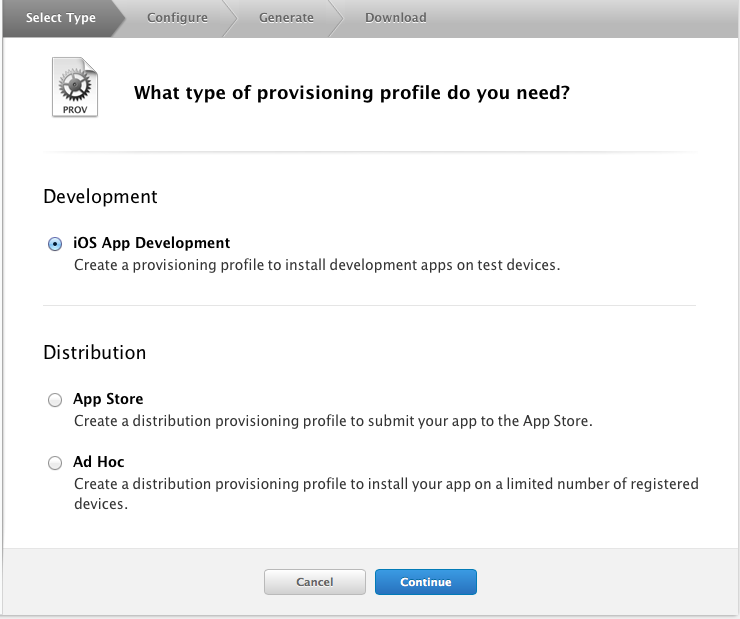Image resolution: width=740 pixels, height=619 pixels.
Task: Click the App Store option label
Action: click(108, 399)
